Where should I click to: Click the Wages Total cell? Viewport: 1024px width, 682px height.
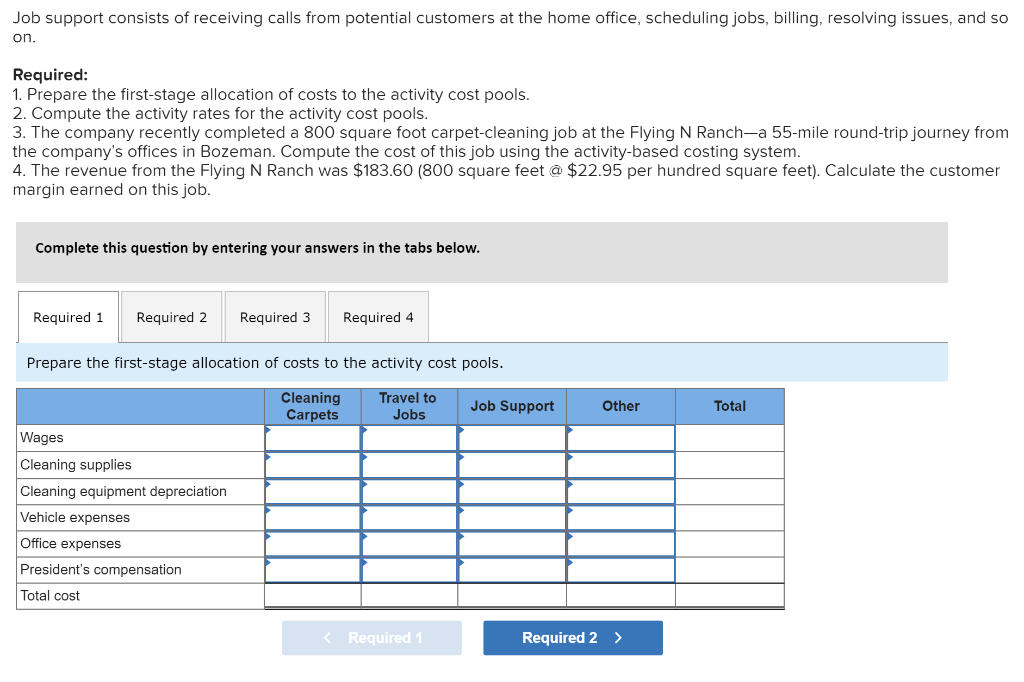[730, 438]
